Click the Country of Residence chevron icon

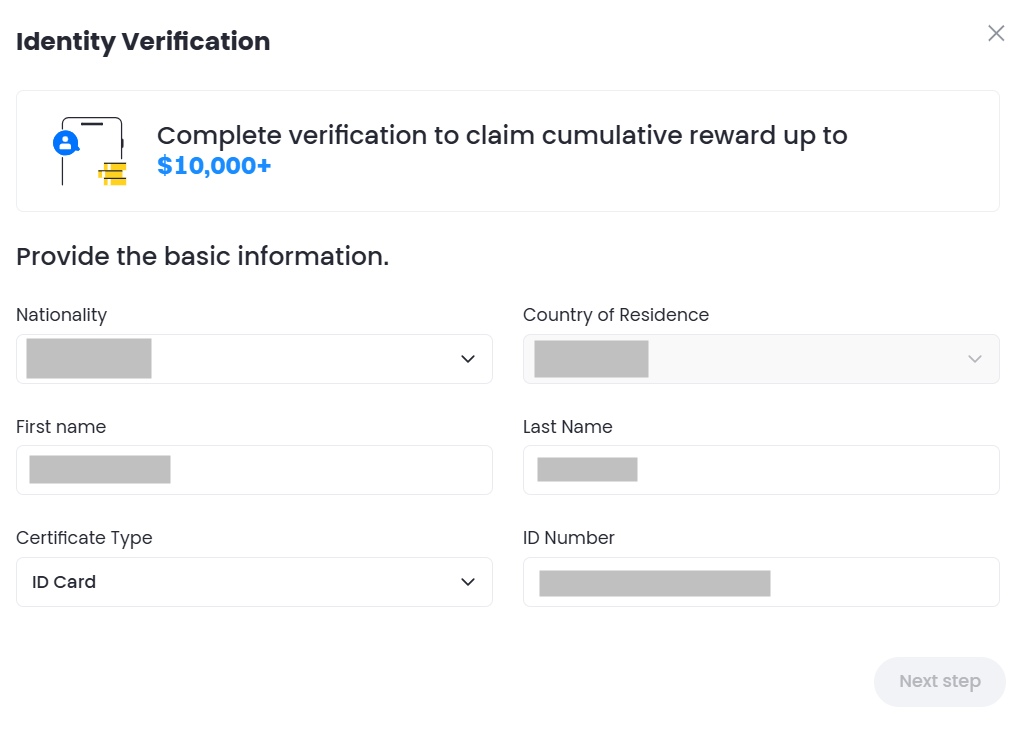[x=974, y=359]
